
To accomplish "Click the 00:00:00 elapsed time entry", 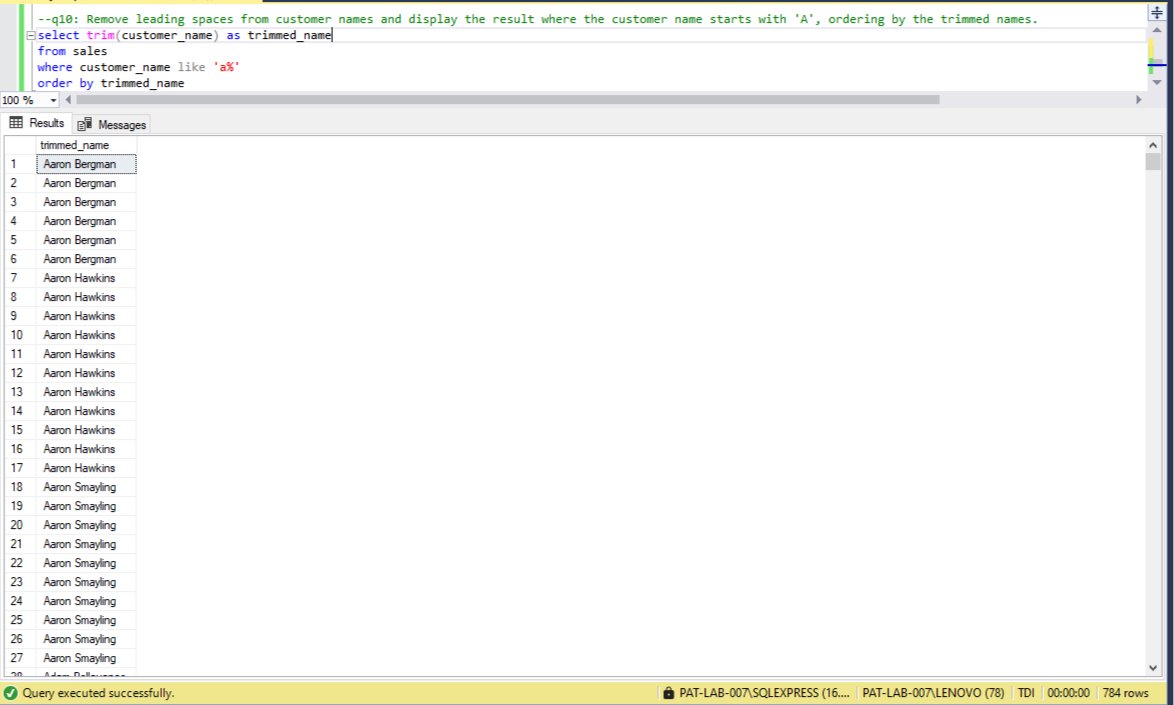I will click(1068, 693).
